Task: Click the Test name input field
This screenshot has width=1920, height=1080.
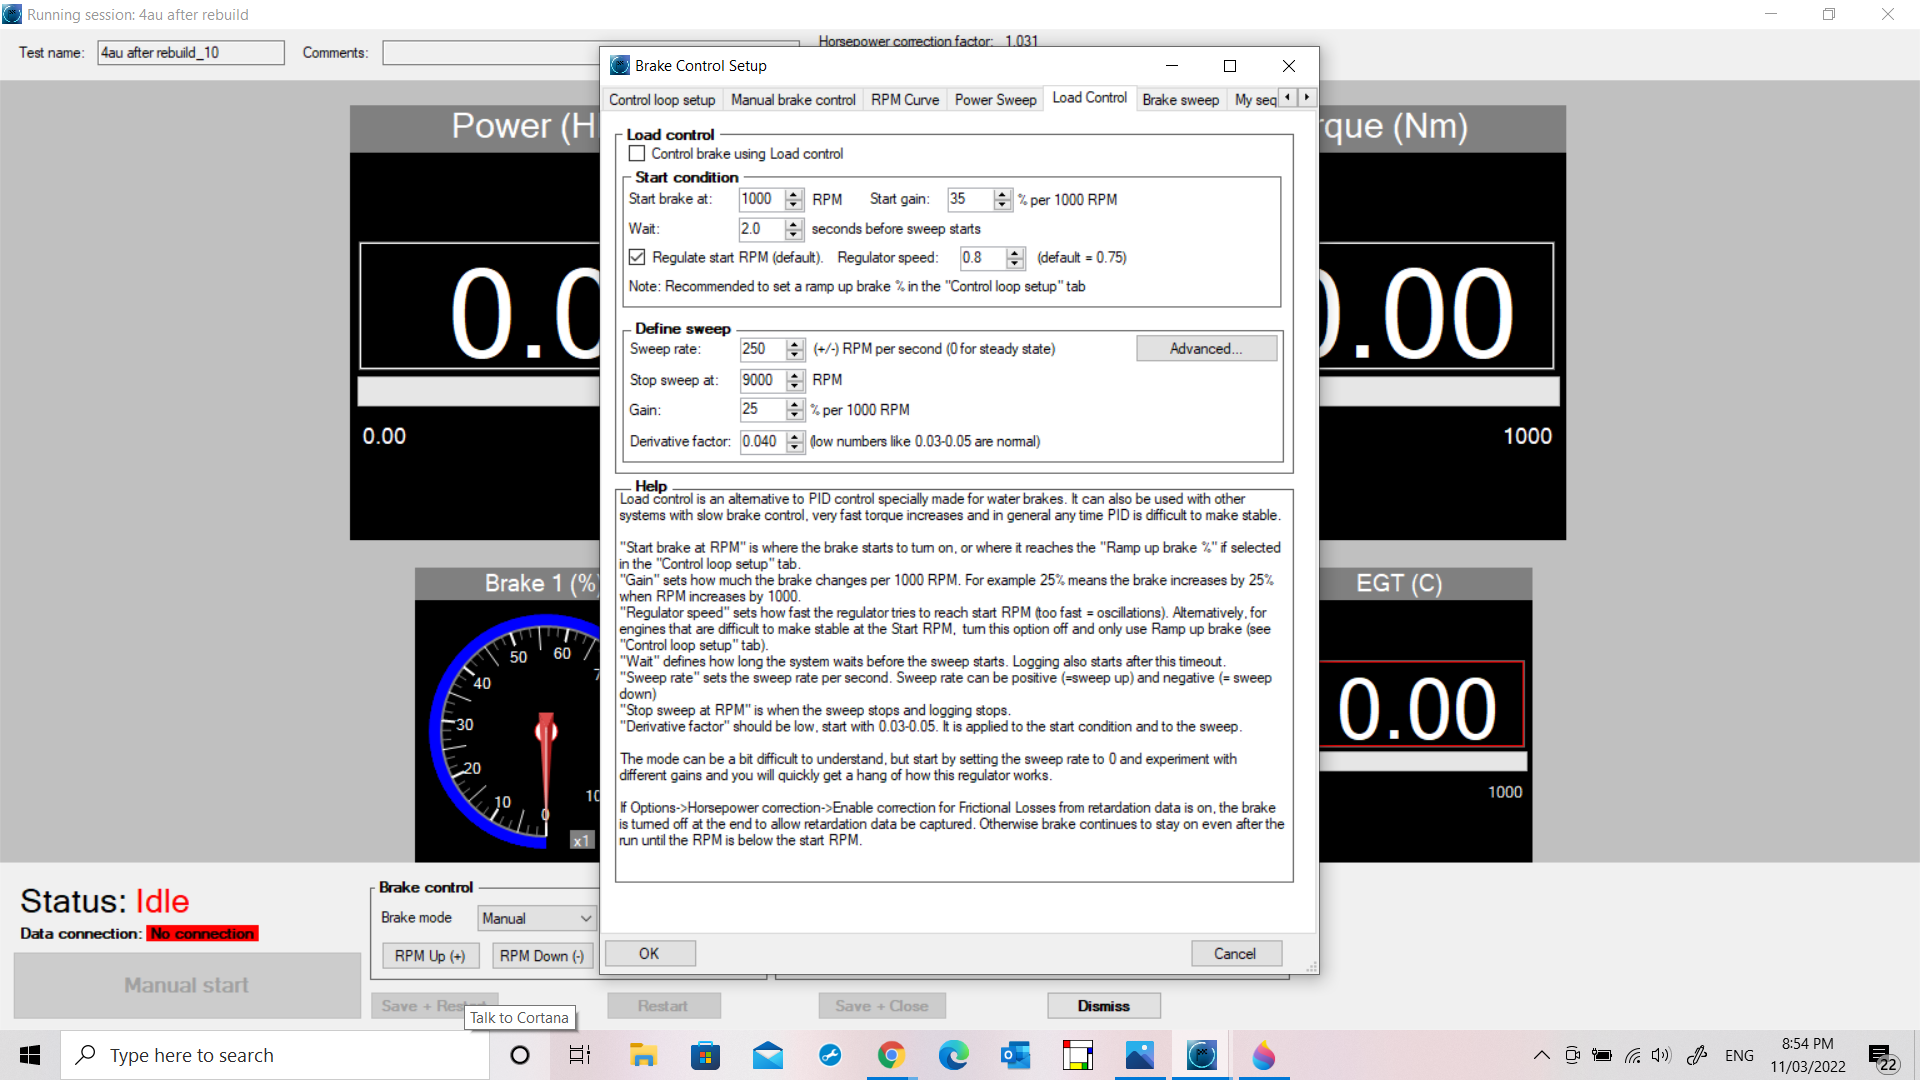Action: pyautogui.click(x=190, y=53)
